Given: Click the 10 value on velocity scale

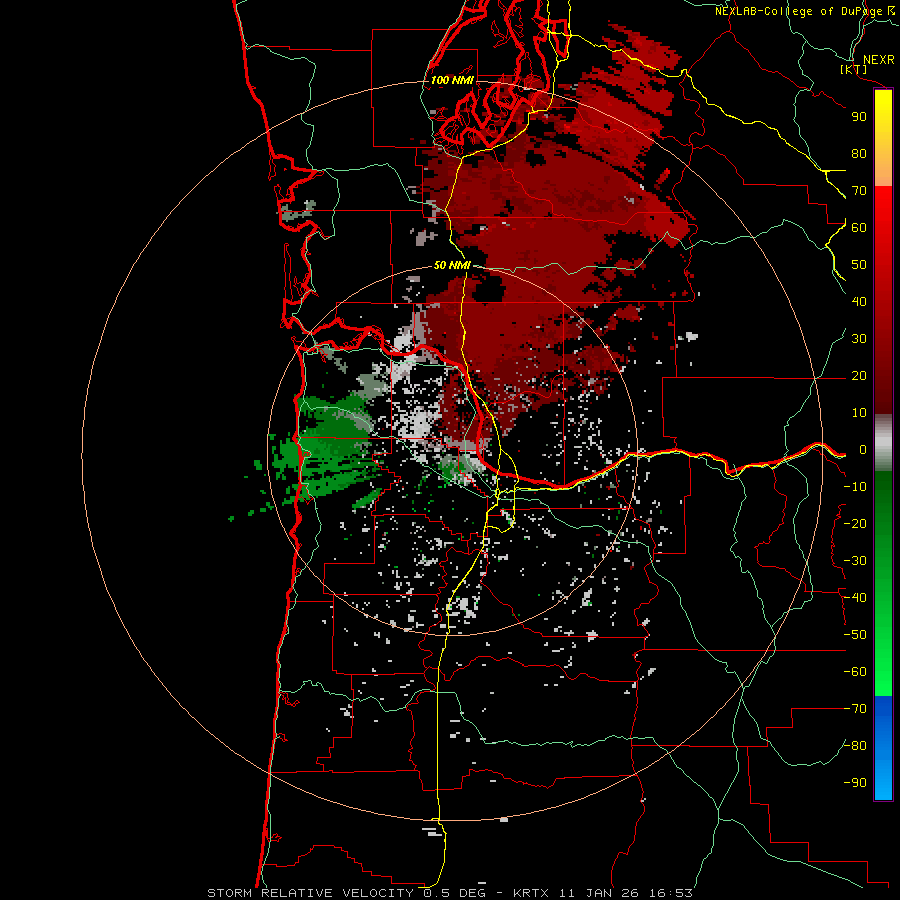Looking at the screenshot, I should click(x=859, y=413).
